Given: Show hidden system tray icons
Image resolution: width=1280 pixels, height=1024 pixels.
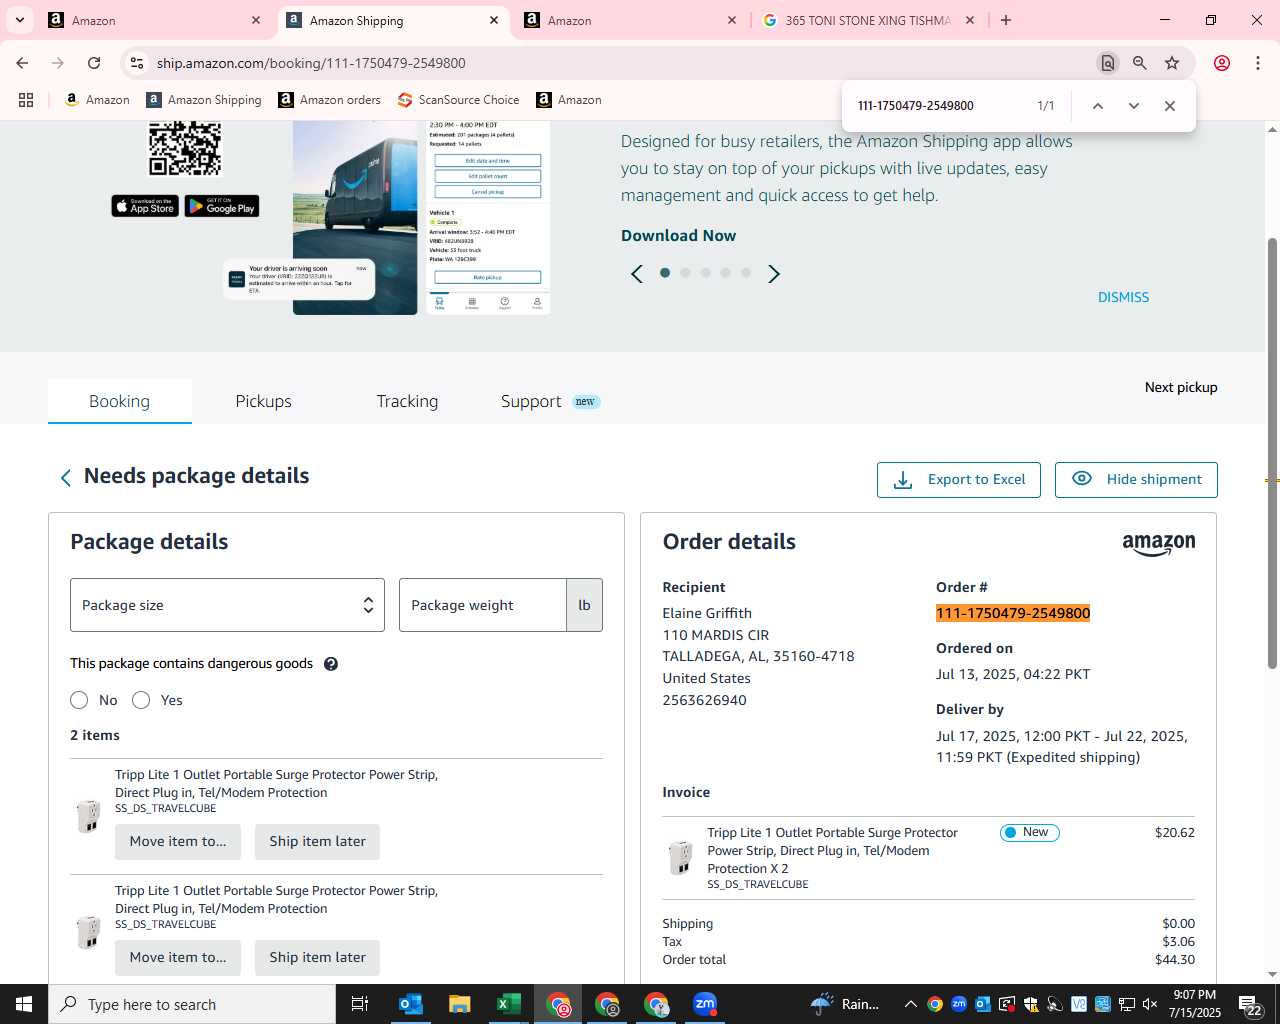Looking at the screenshot, I should (910, 1004).
